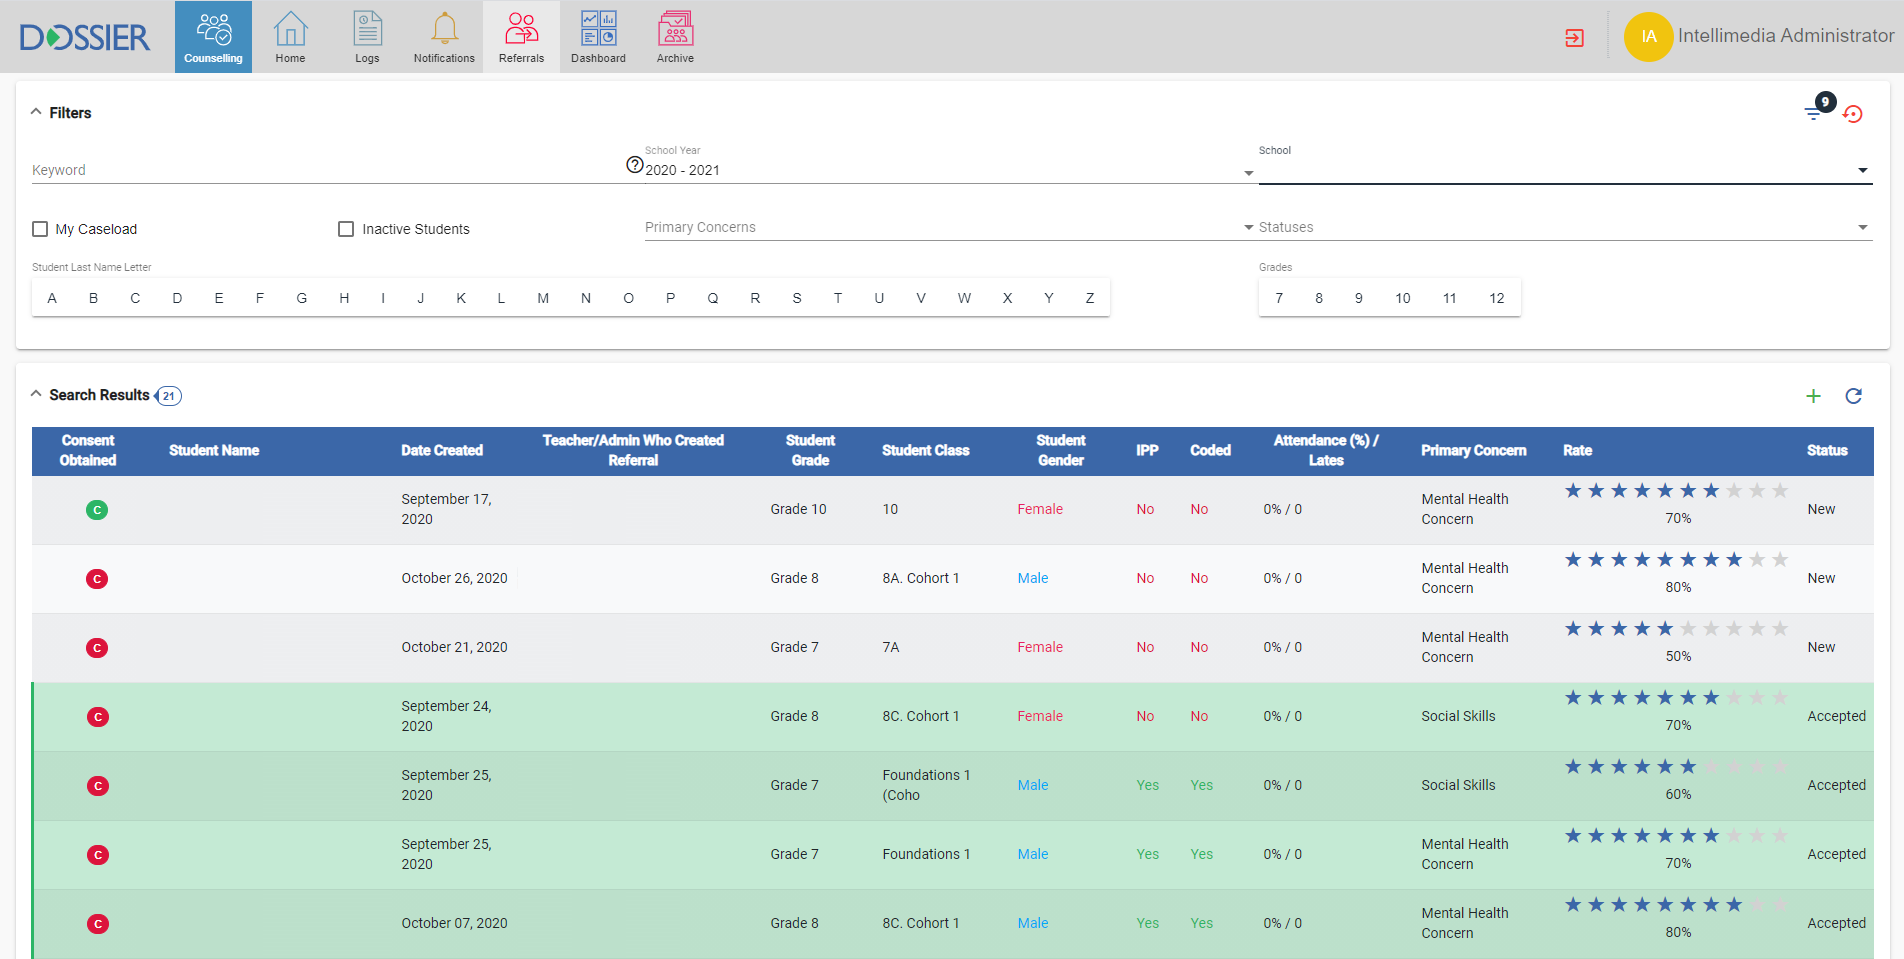Collapse the Filters panel

click(x=37, y=112)
